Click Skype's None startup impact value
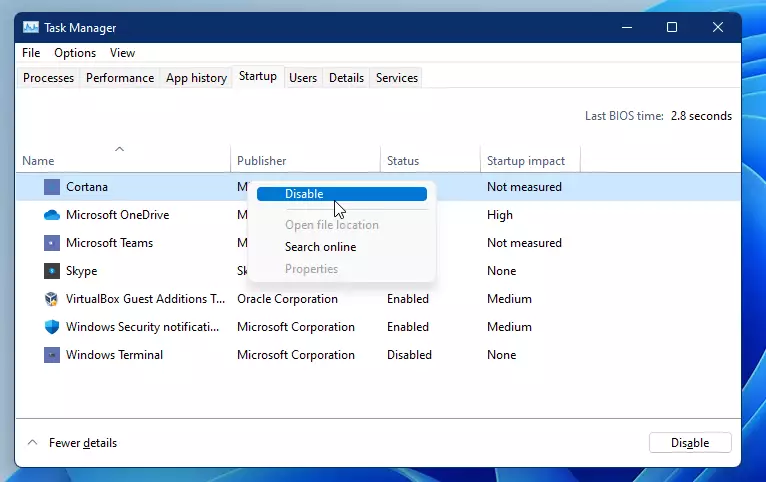This screenshot has height=482, width=766. pyautogui.click(x=501, y=271)
